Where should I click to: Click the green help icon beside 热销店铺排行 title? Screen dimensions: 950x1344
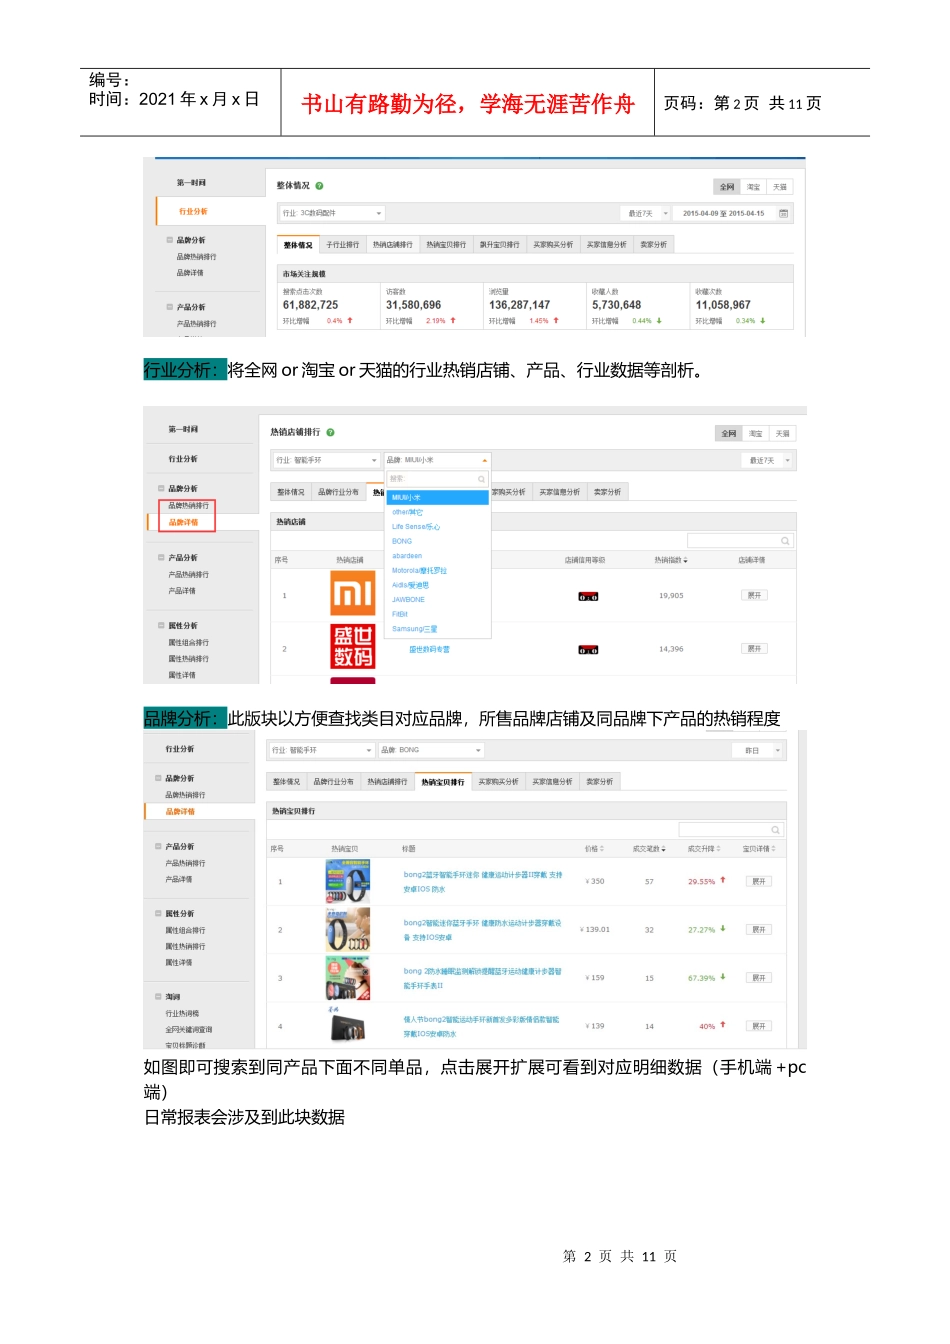pos(330,433)
